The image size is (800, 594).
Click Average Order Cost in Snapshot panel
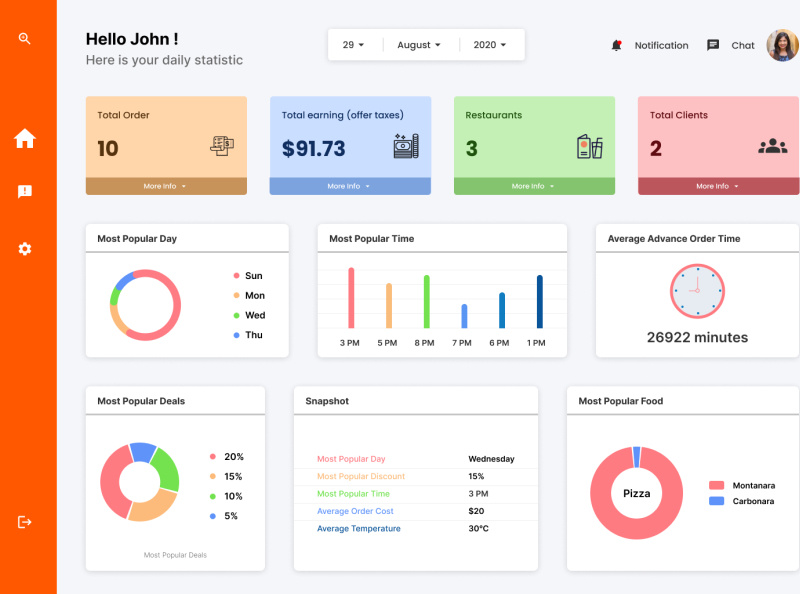coord(355,511)
